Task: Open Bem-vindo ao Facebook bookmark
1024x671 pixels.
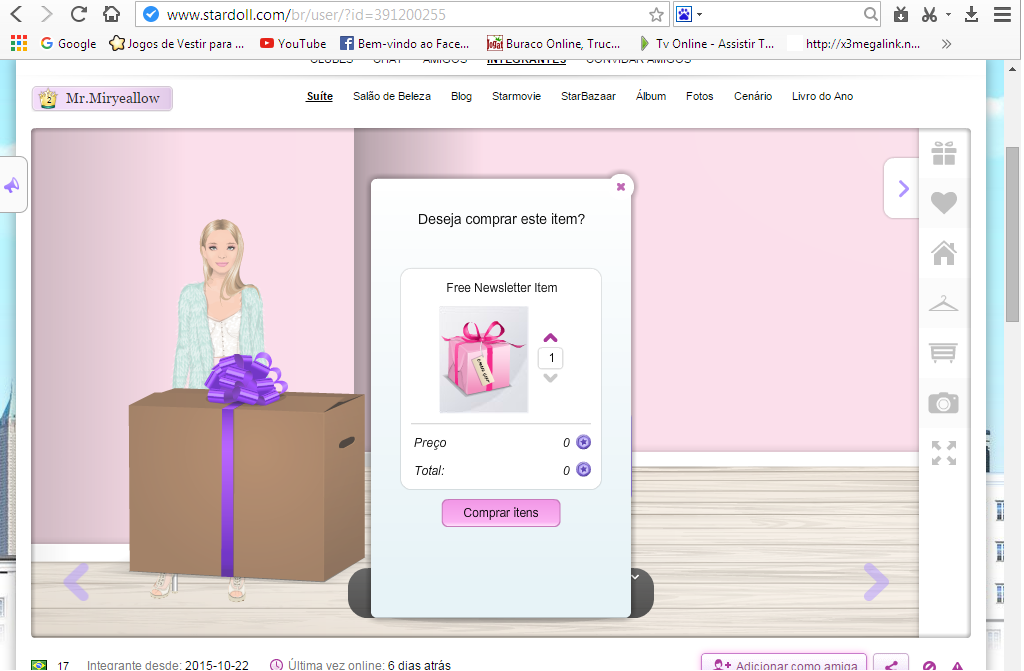Action: pyautogui.click(x=404, y=44)
